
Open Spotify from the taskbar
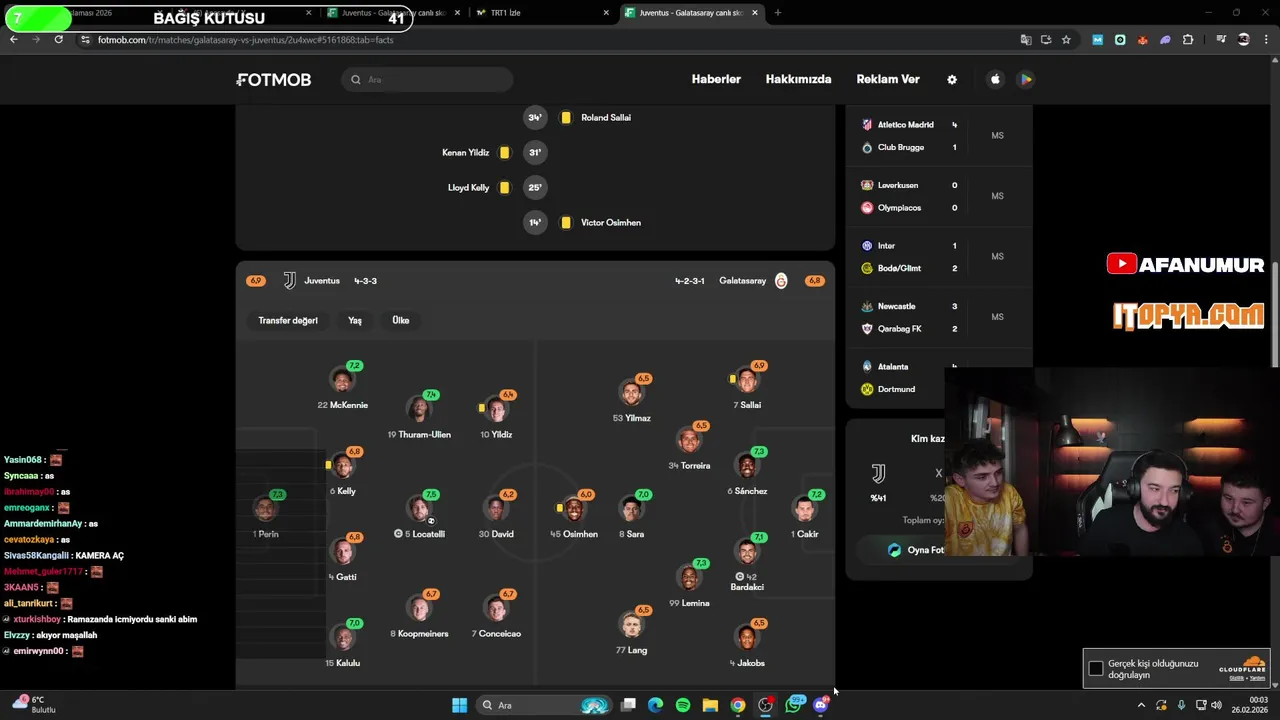click(x=683, y=705)
